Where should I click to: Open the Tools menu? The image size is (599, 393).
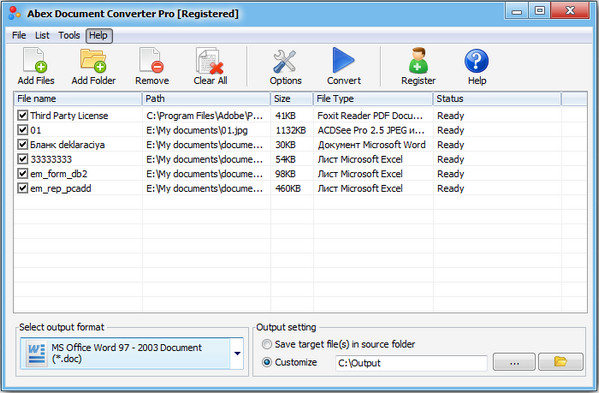pyautogui.click(x=69, y=36)
